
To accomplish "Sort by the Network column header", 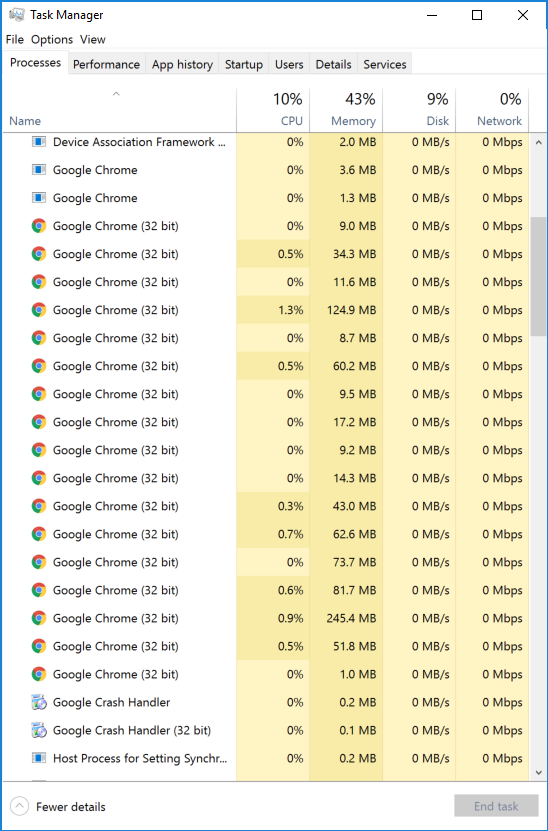I will click(492, 110).
